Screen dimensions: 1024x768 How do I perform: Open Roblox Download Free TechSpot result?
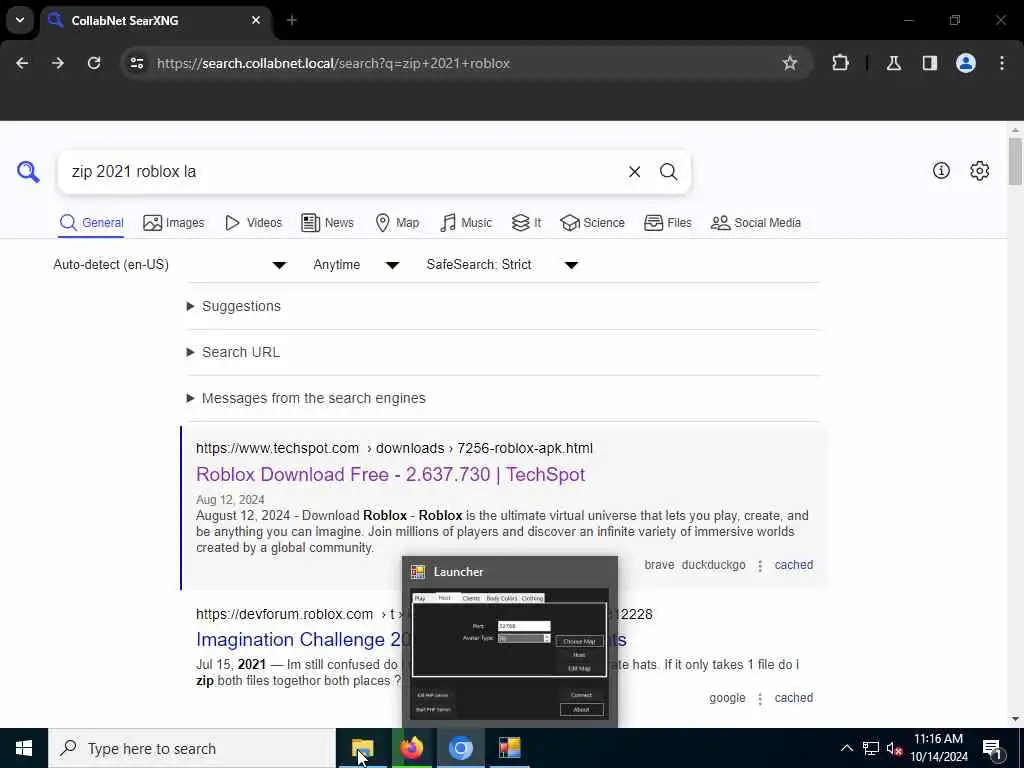391,474
